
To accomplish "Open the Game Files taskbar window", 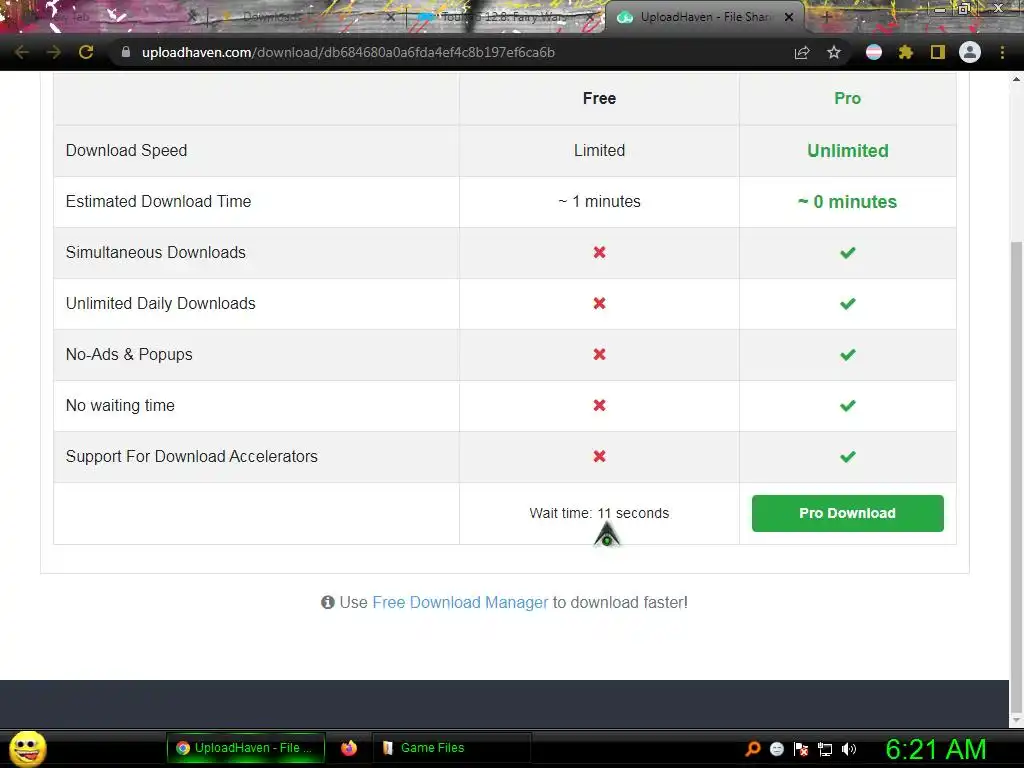I will (x=451, y=748).
